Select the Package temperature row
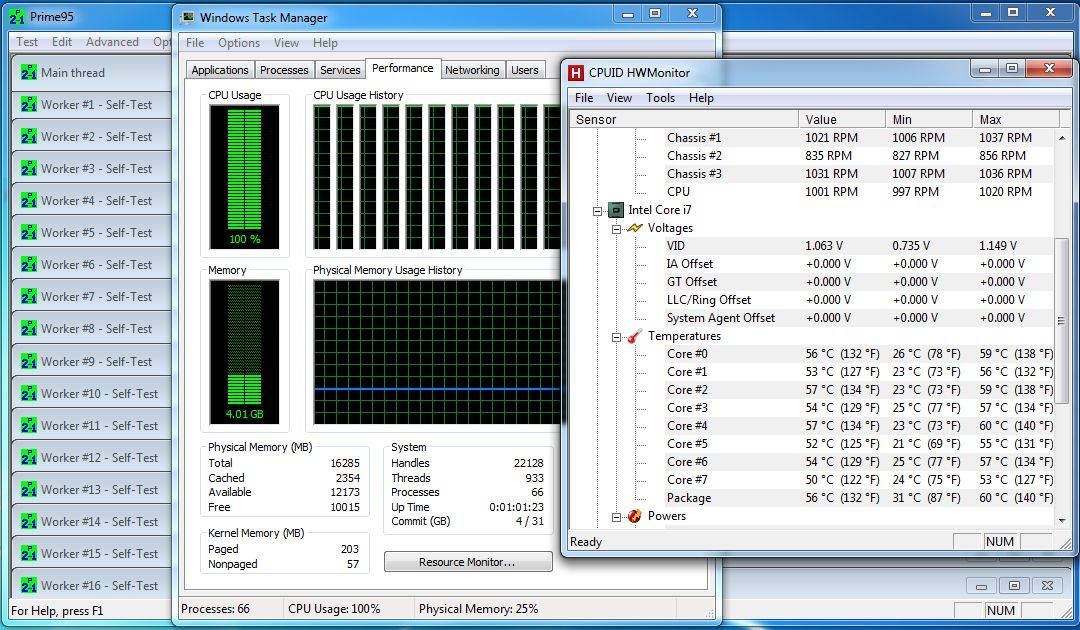Screen dimensions: 1080x630 pyautogui.click(x=689, y=498)
